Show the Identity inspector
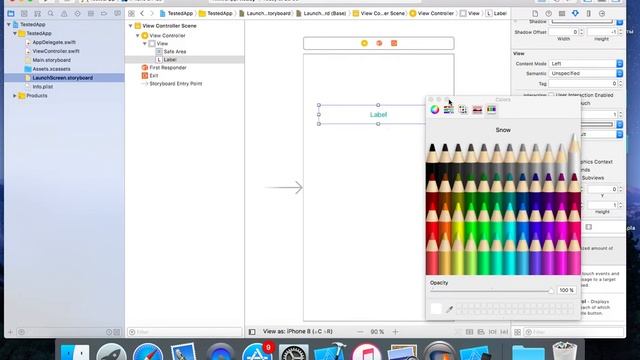The image size is (640, 360). point(562,13)
